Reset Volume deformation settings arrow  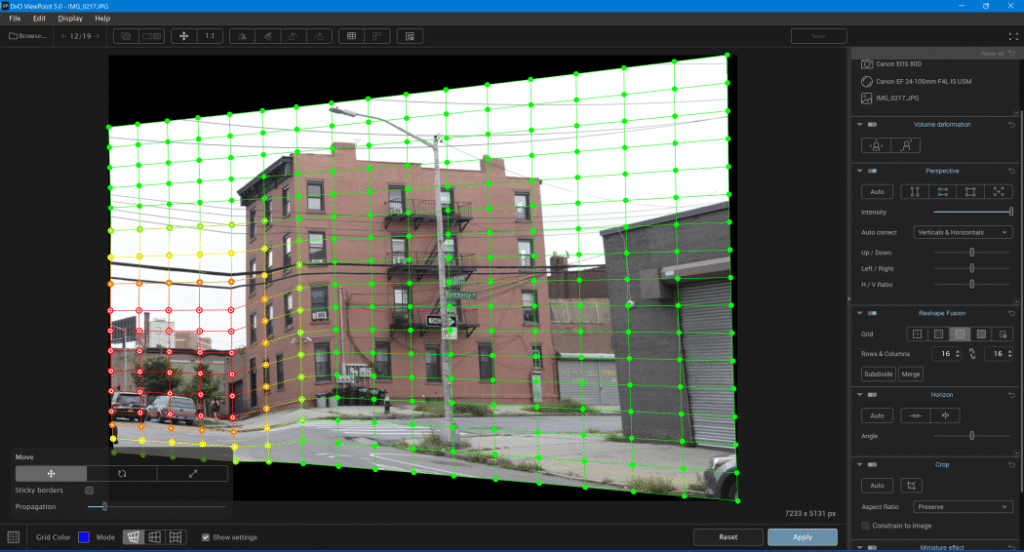tap(1012, 124)
